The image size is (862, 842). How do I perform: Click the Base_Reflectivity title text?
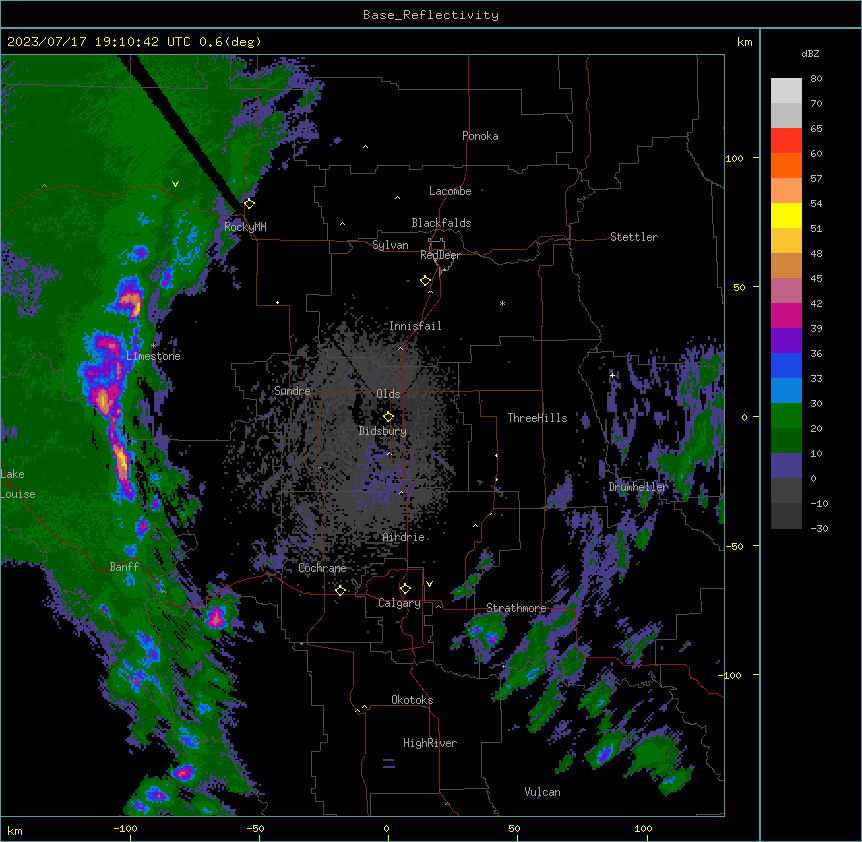(x=431, y=15)
